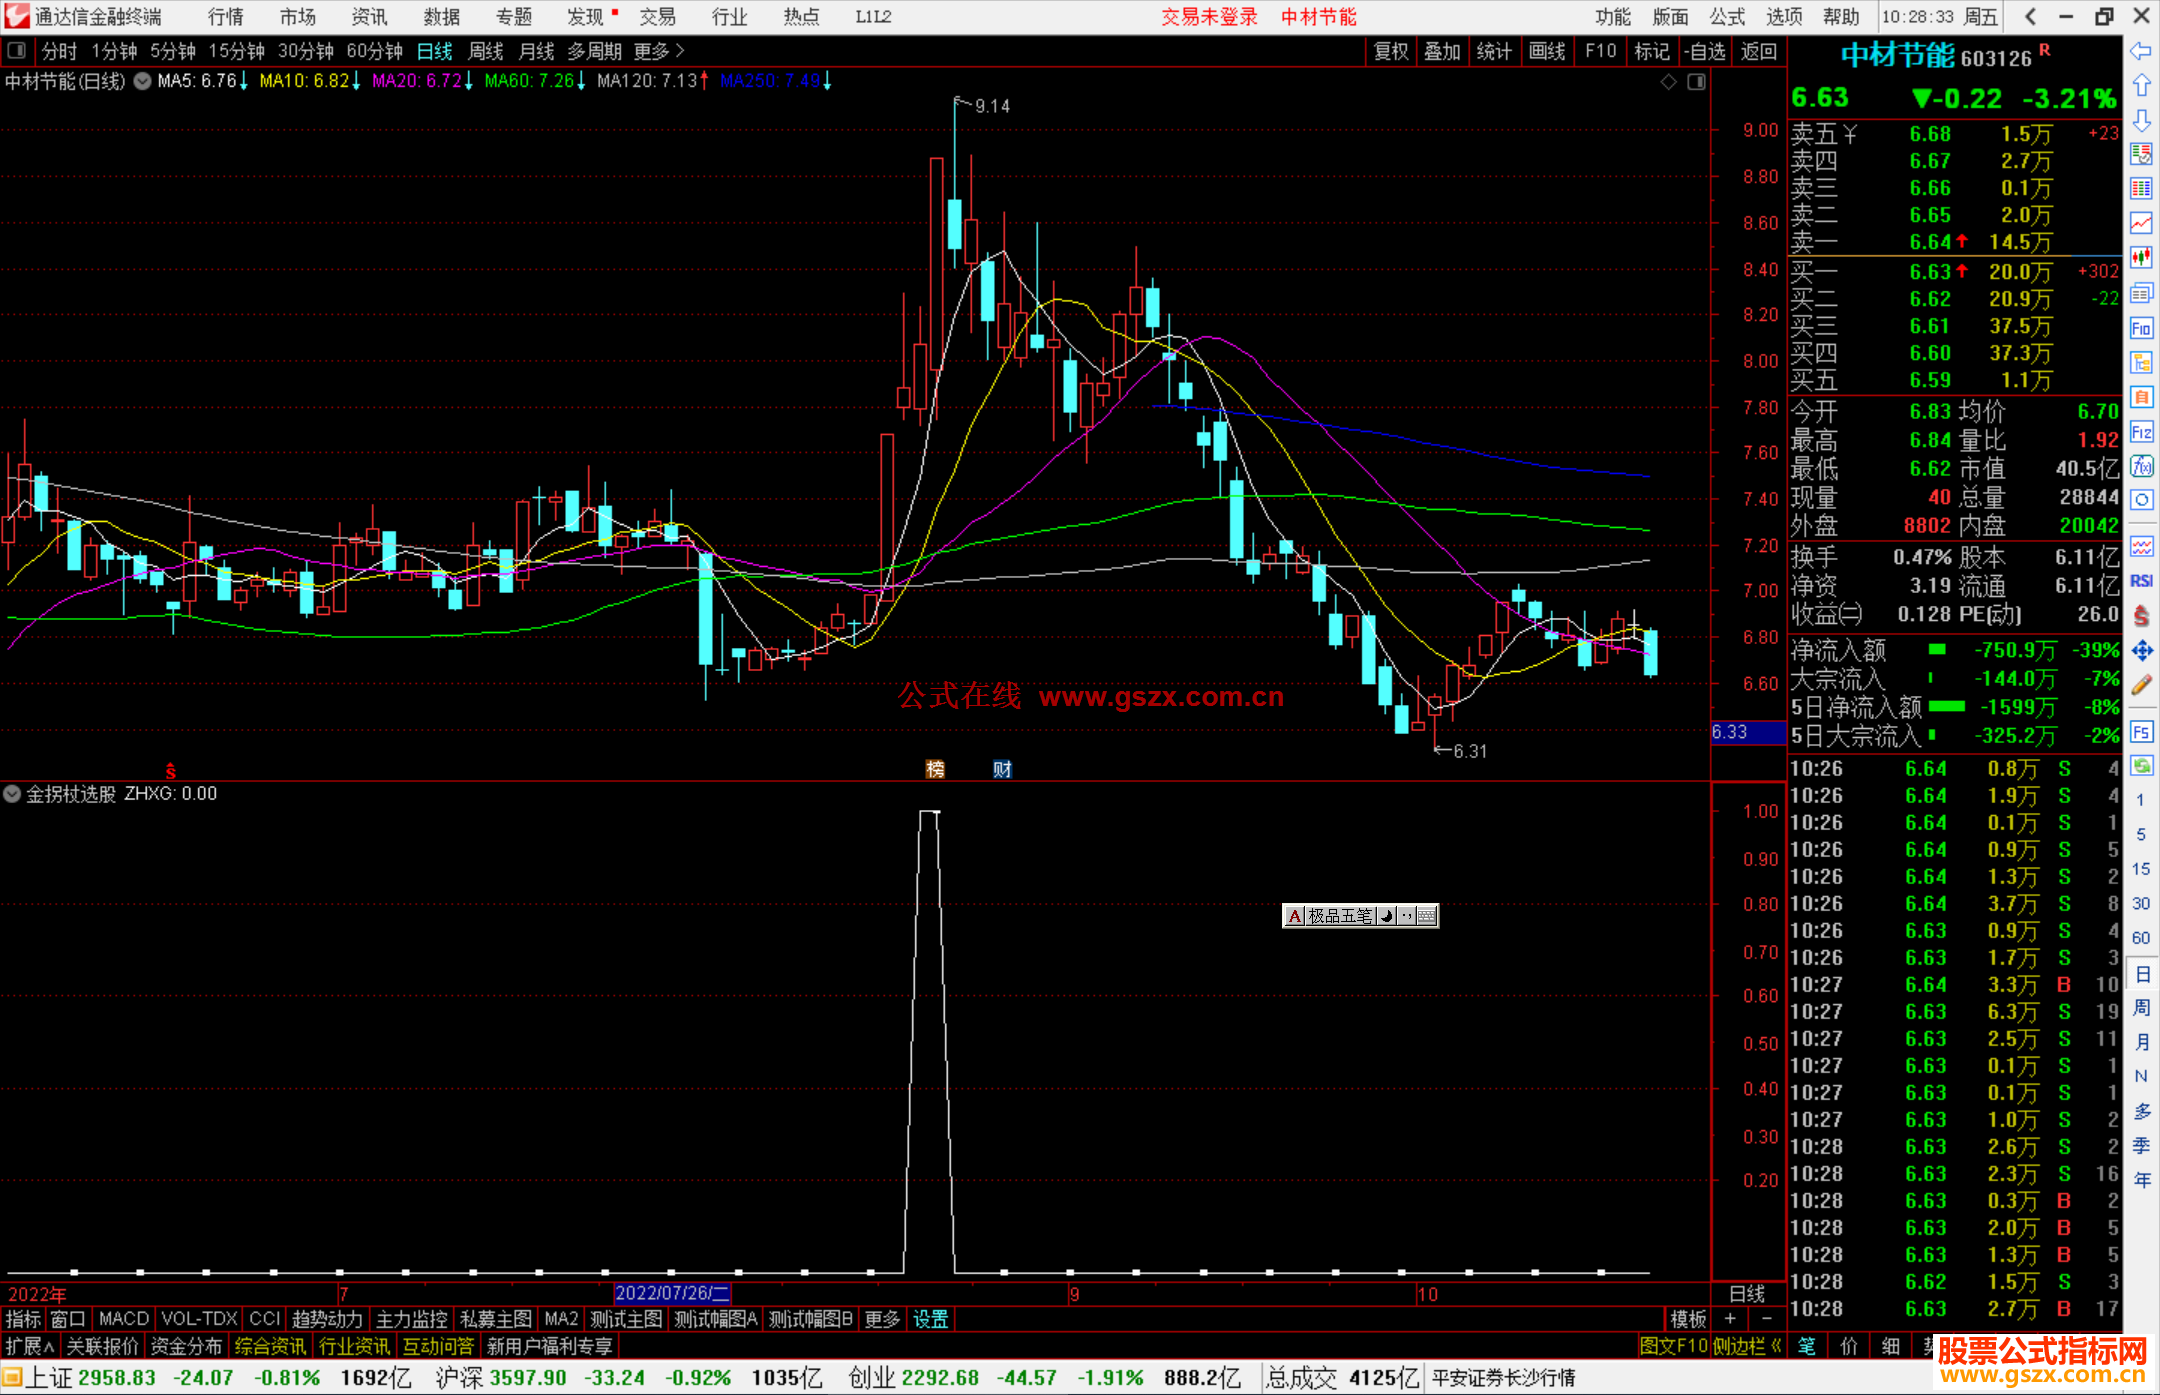The width and height of the screenshot is (2160, 1395).
Task: Open the formula f(x) sidebar icon
Action: pos(2140,466)
